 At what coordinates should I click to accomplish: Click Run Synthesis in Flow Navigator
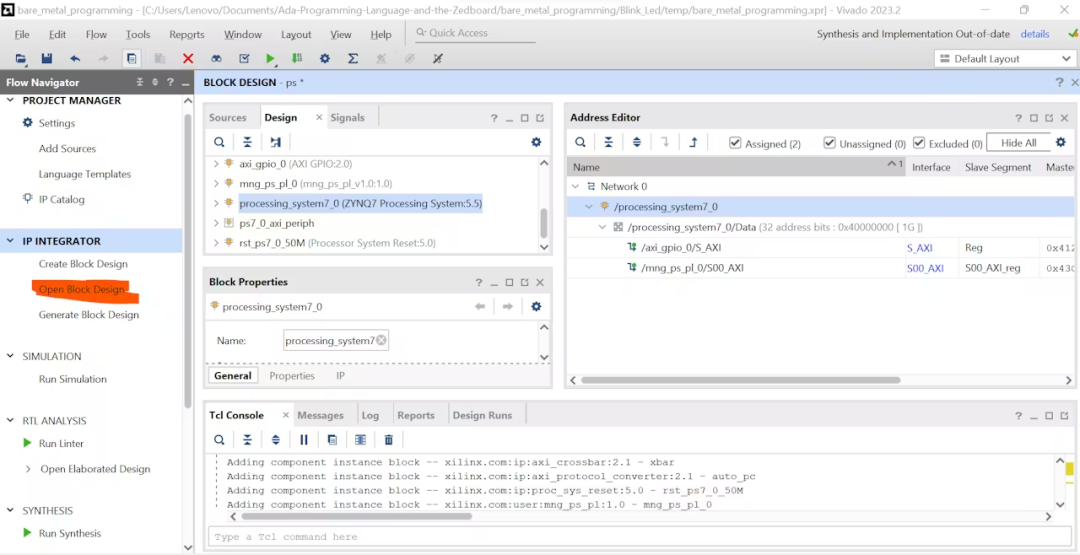click(70, 534)
